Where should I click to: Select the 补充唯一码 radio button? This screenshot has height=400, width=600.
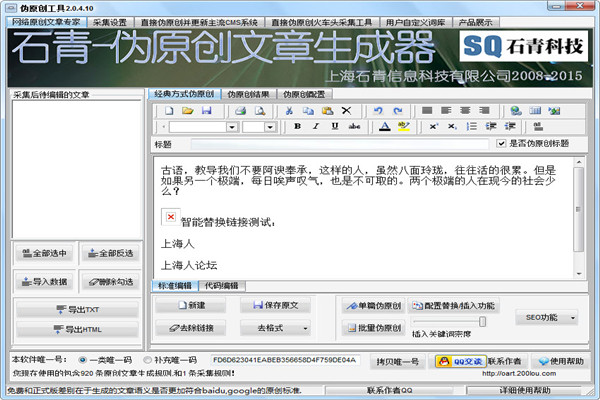click(x=147, y=359)
